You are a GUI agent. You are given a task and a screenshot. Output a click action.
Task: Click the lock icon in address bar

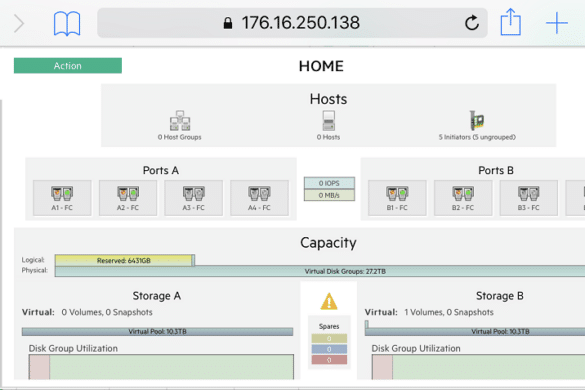click(228, 23)
